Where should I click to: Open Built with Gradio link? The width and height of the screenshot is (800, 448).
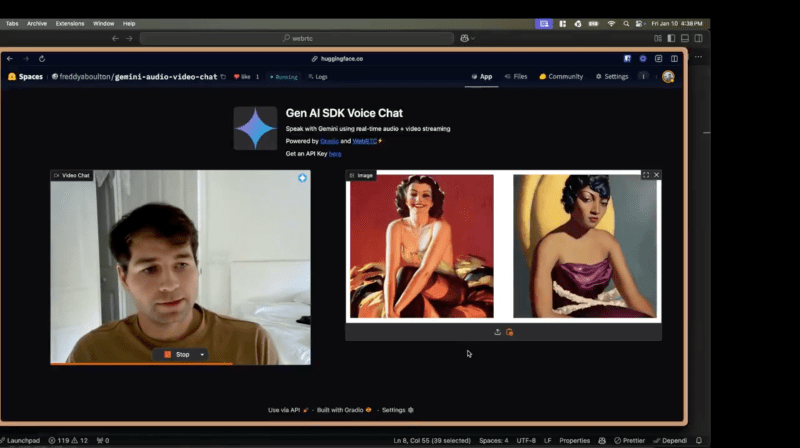pyautogui.click(x=344, y=410)
